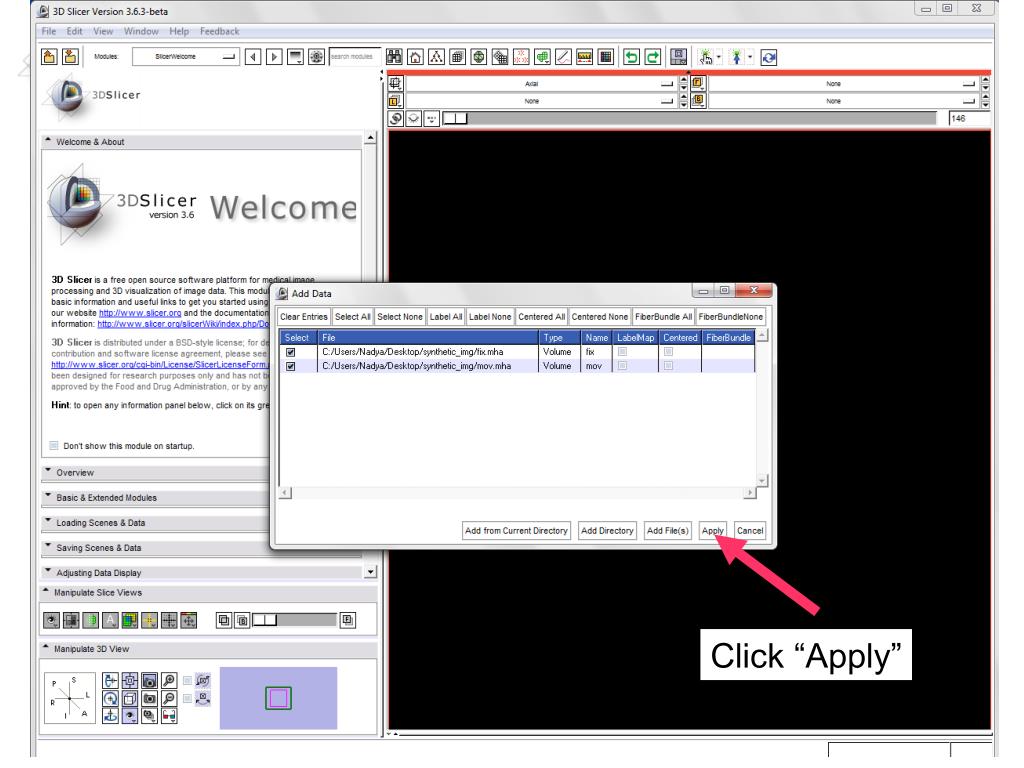Viewport: 1024px width, 768px height.
Task: Click the red dotted fiducials toolbar icon
Action: 521,57
